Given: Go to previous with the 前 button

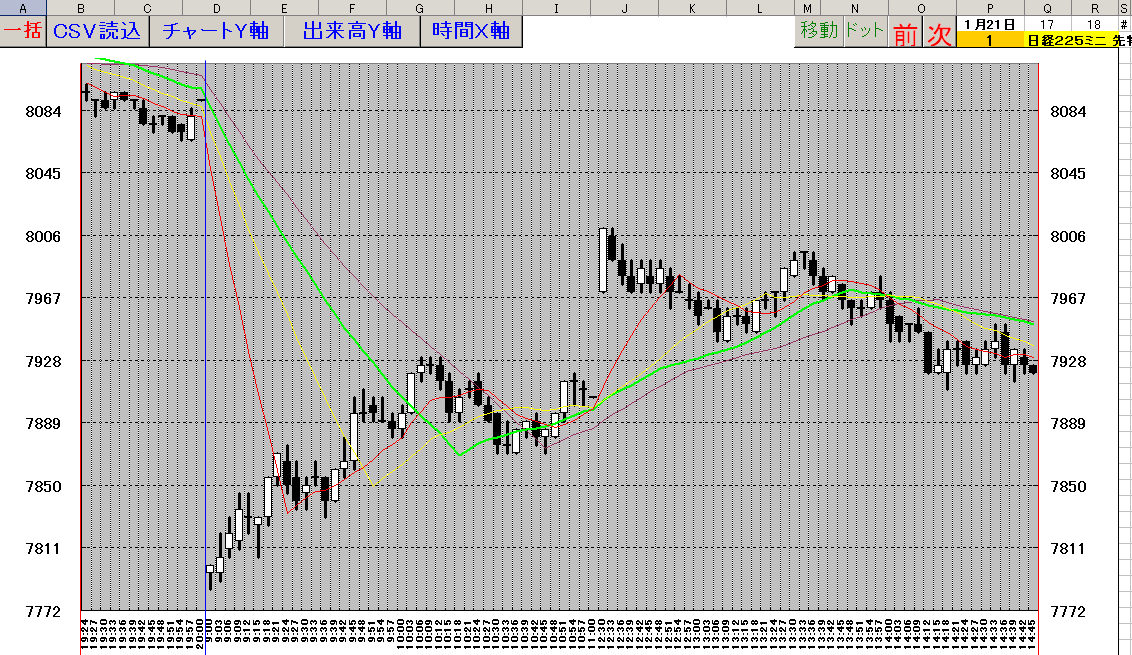Looking at the screenshot, I should click(x=904, y=33).
